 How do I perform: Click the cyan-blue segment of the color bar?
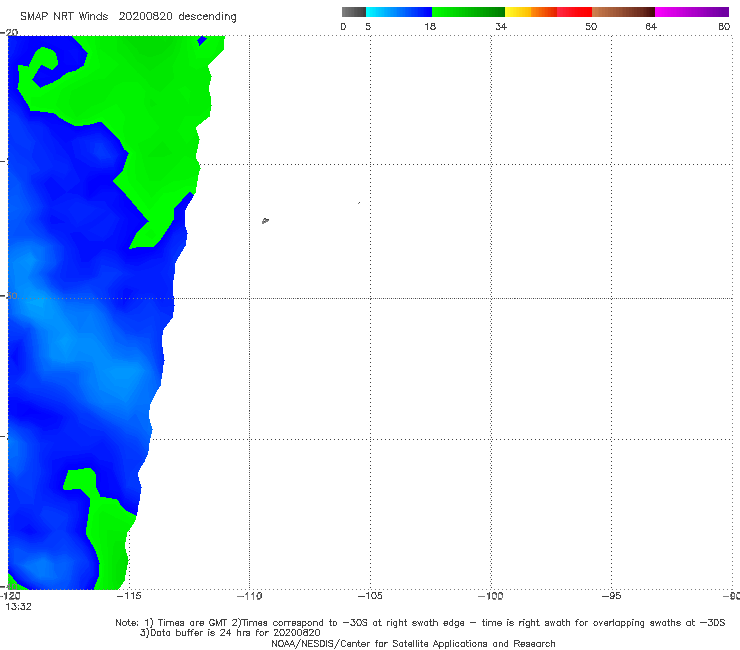399,12
